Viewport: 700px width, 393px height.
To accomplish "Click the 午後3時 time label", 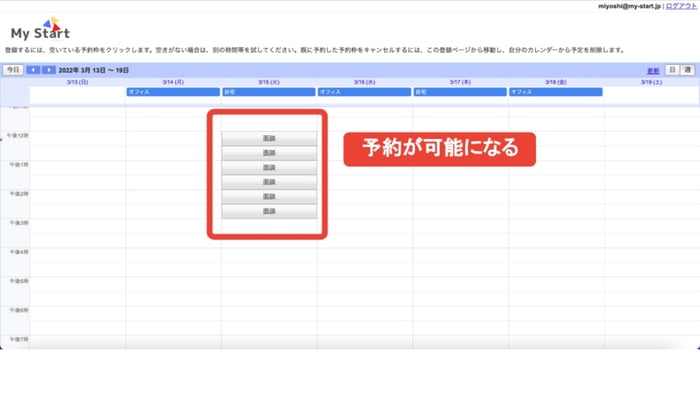I will point(19,223).
